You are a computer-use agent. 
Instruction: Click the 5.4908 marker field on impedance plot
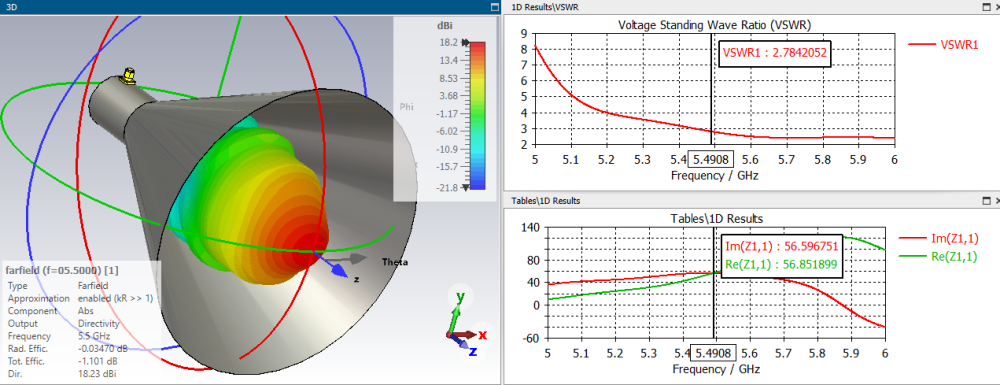pos(714,353)
